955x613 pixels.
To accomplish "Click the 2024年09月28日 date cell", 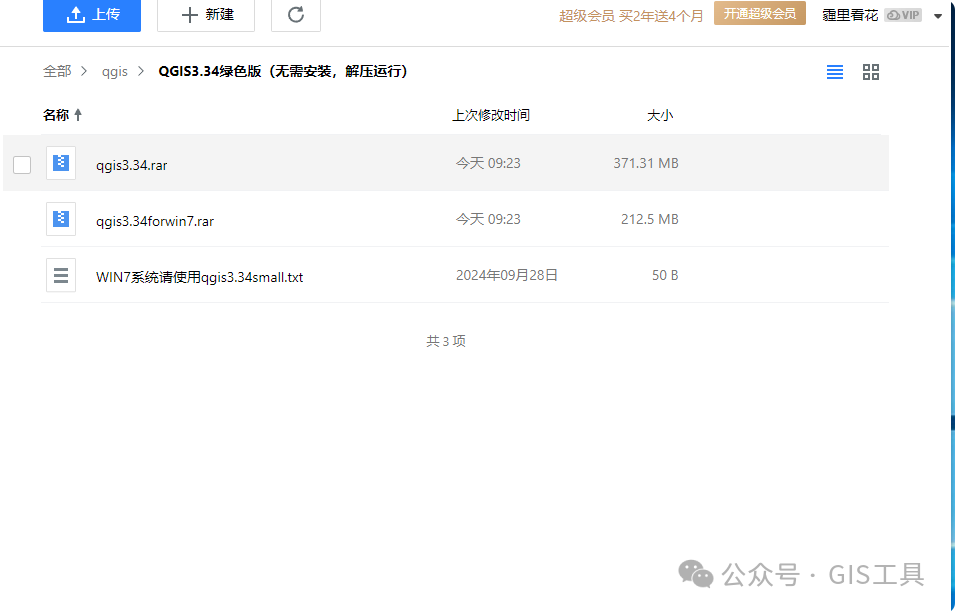I will coord(507,275).
